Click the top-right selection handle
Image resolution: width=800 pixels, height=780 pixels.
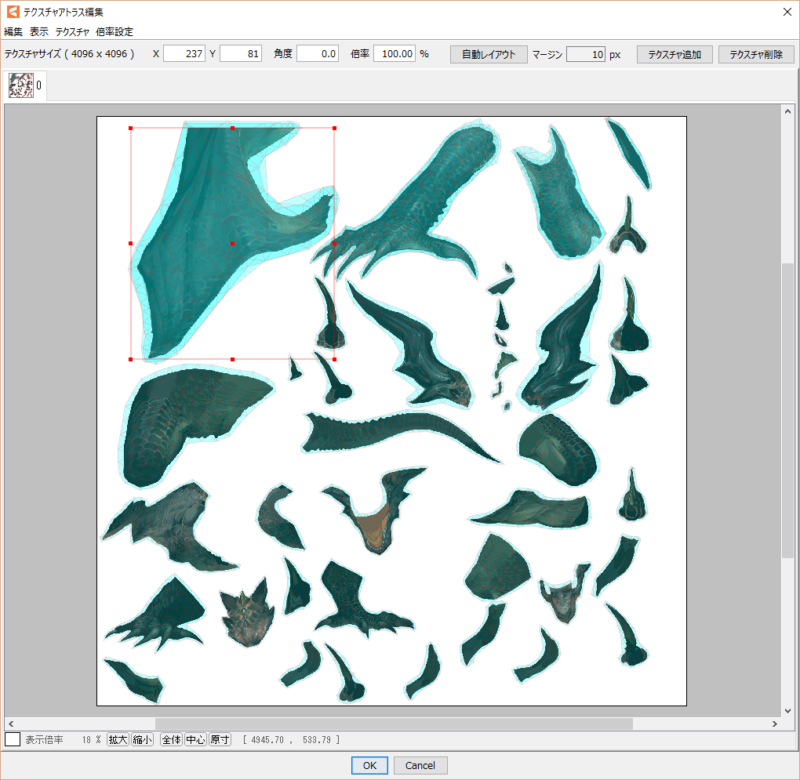tap(334, 128)
